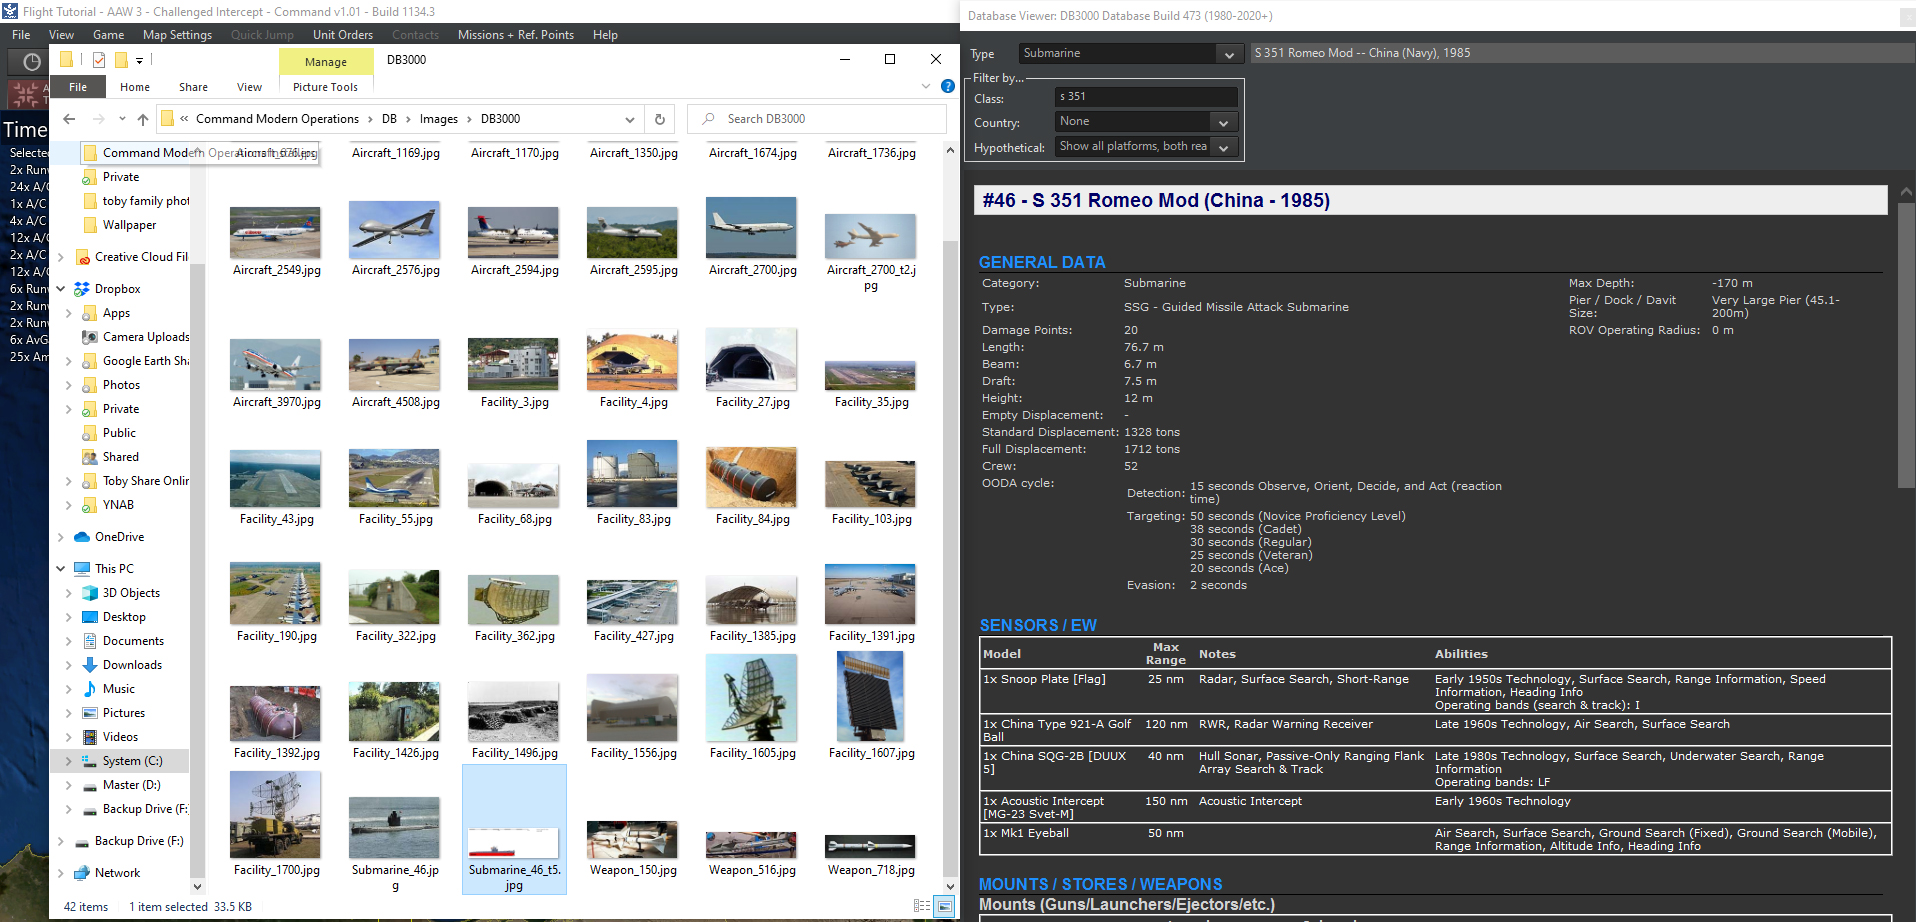The height and width of the screenshot is (922, 1916).
Task: Click the navigation pane scrollbar down arrow
Action: click(x=197, y=886)
